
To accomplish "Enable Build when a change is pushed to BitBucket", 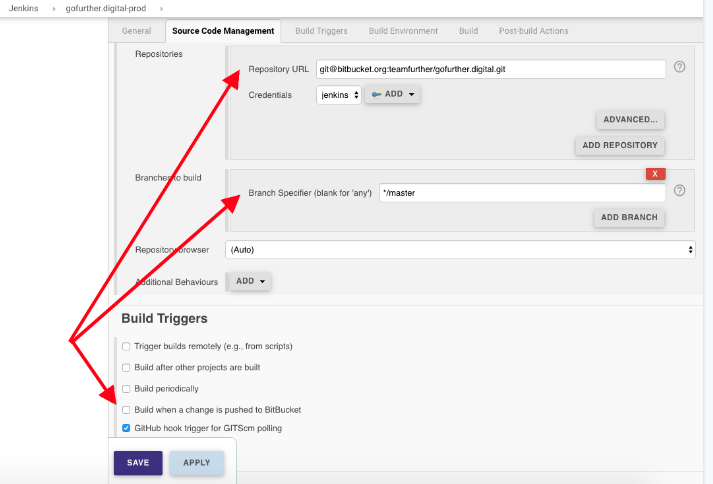I will [x=126, y=410].
